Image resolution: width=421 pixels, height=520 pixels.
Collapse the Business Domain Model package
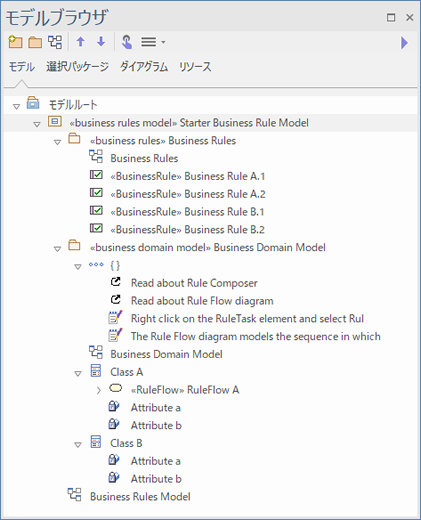click(57, 249)
